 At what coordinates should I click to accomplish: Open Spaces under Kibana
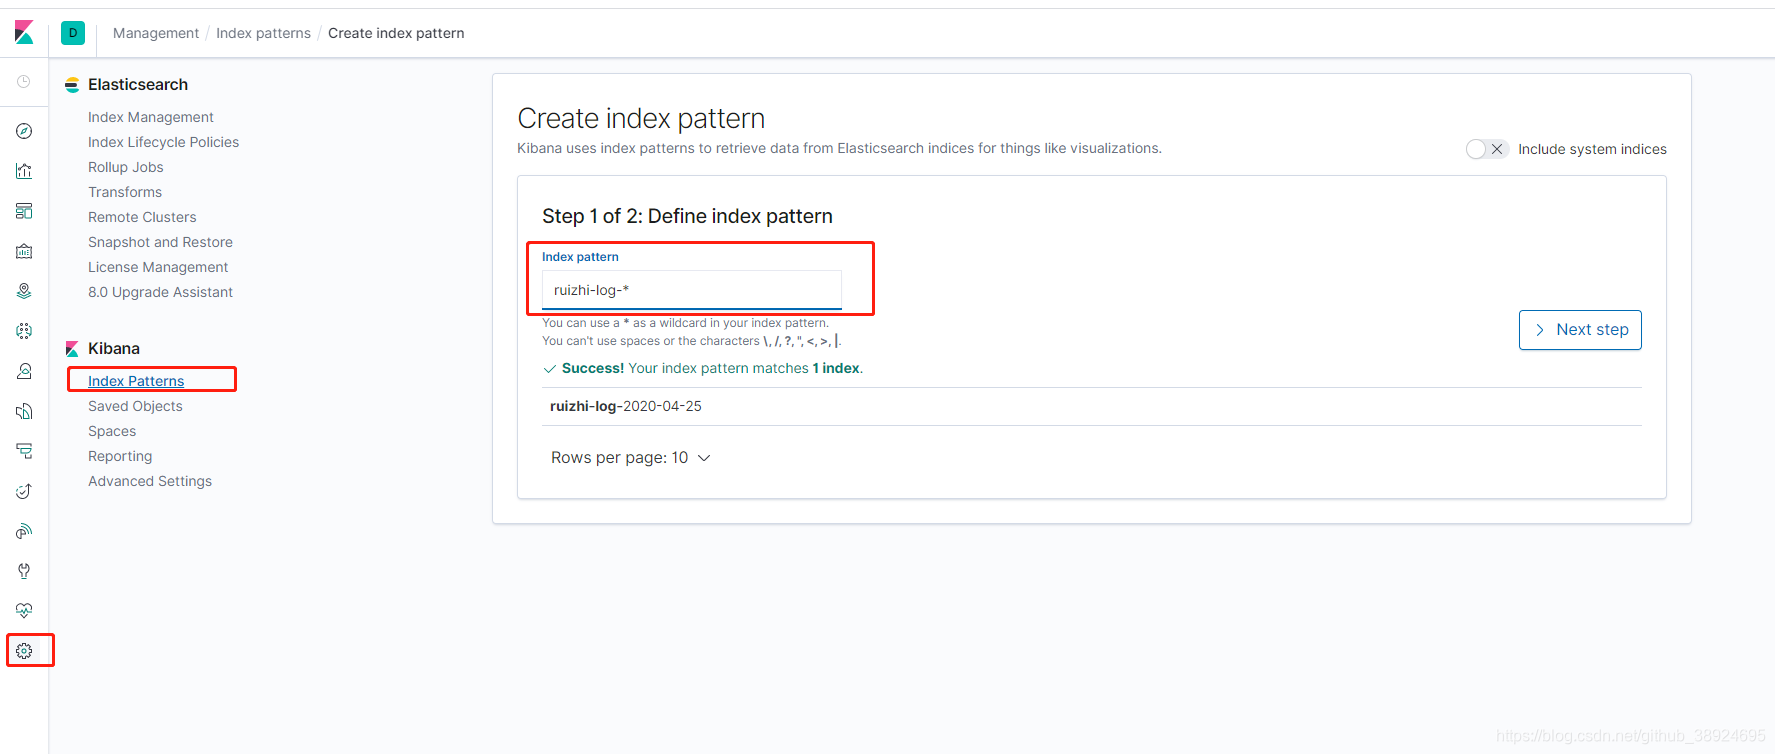tap(112, 431)
